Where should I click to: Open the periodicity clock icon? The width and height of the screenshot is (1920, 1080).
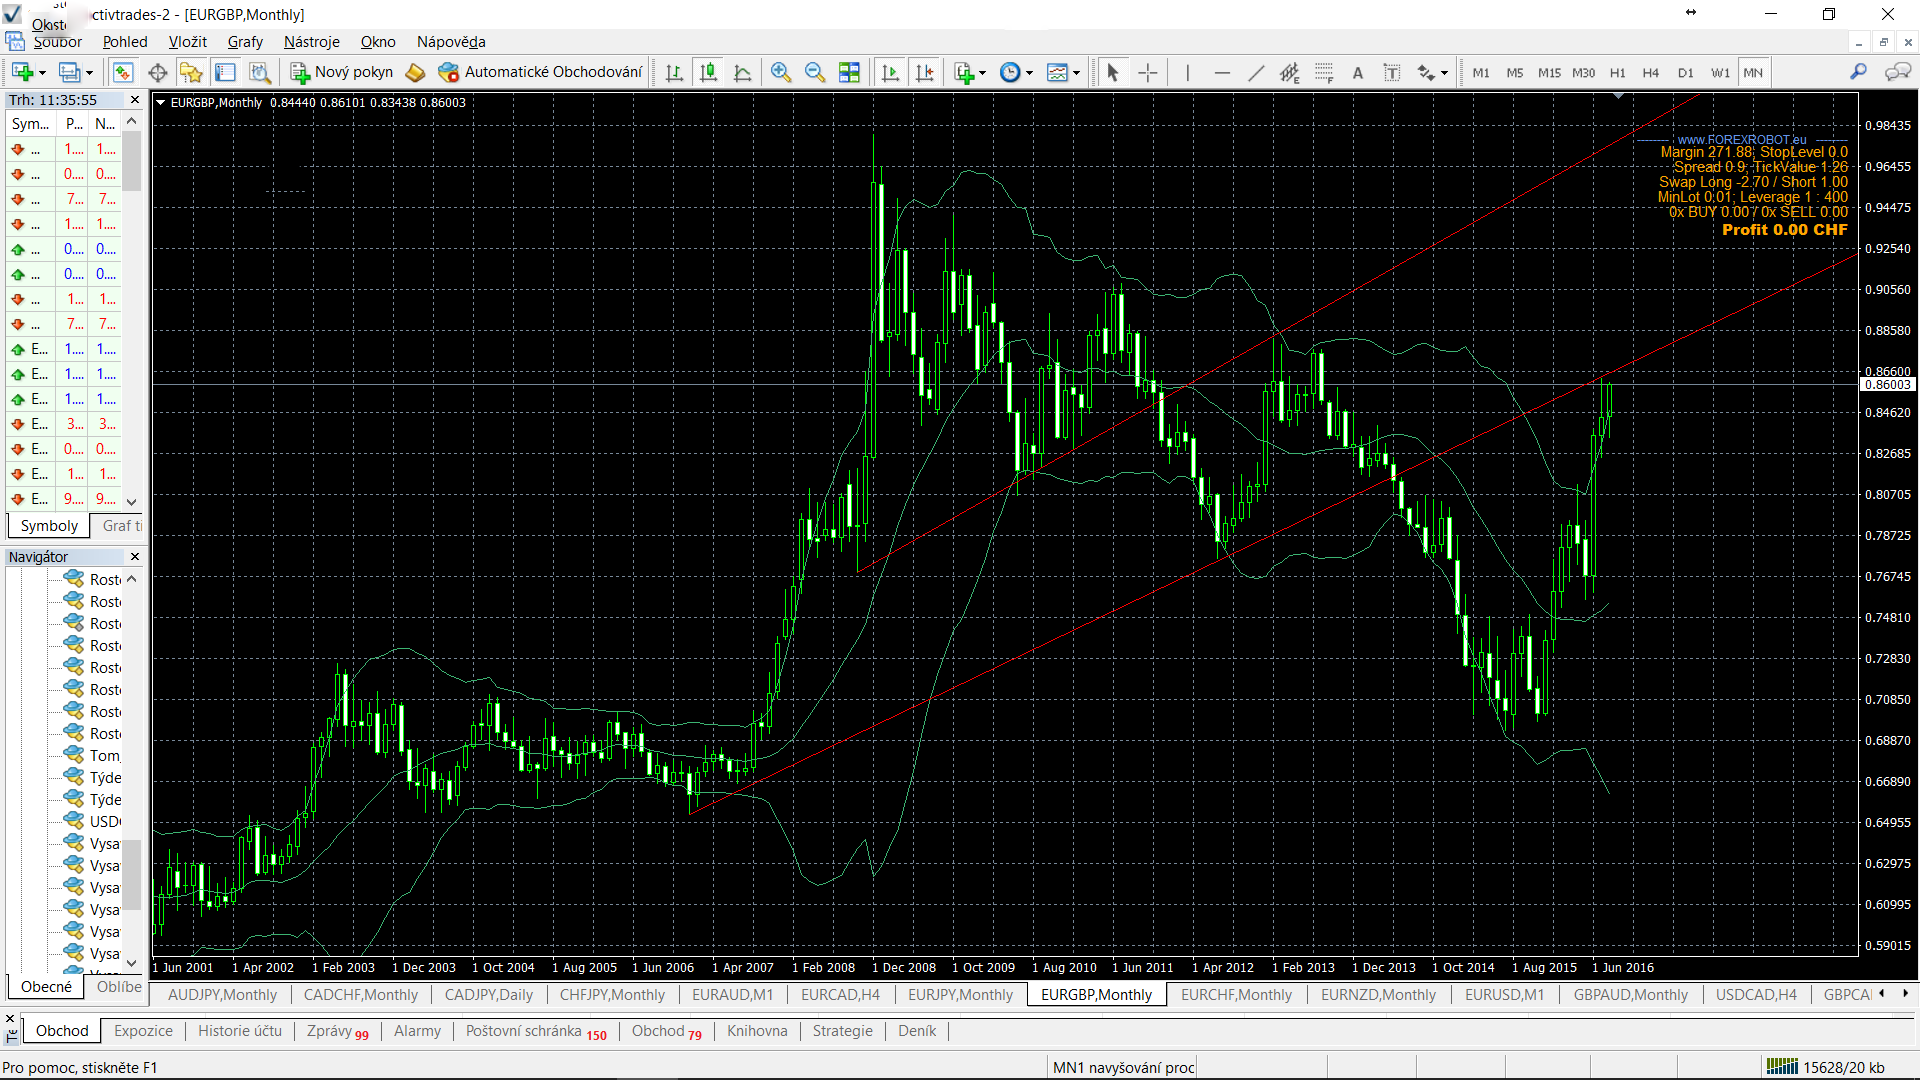(x=1010, y=72)
